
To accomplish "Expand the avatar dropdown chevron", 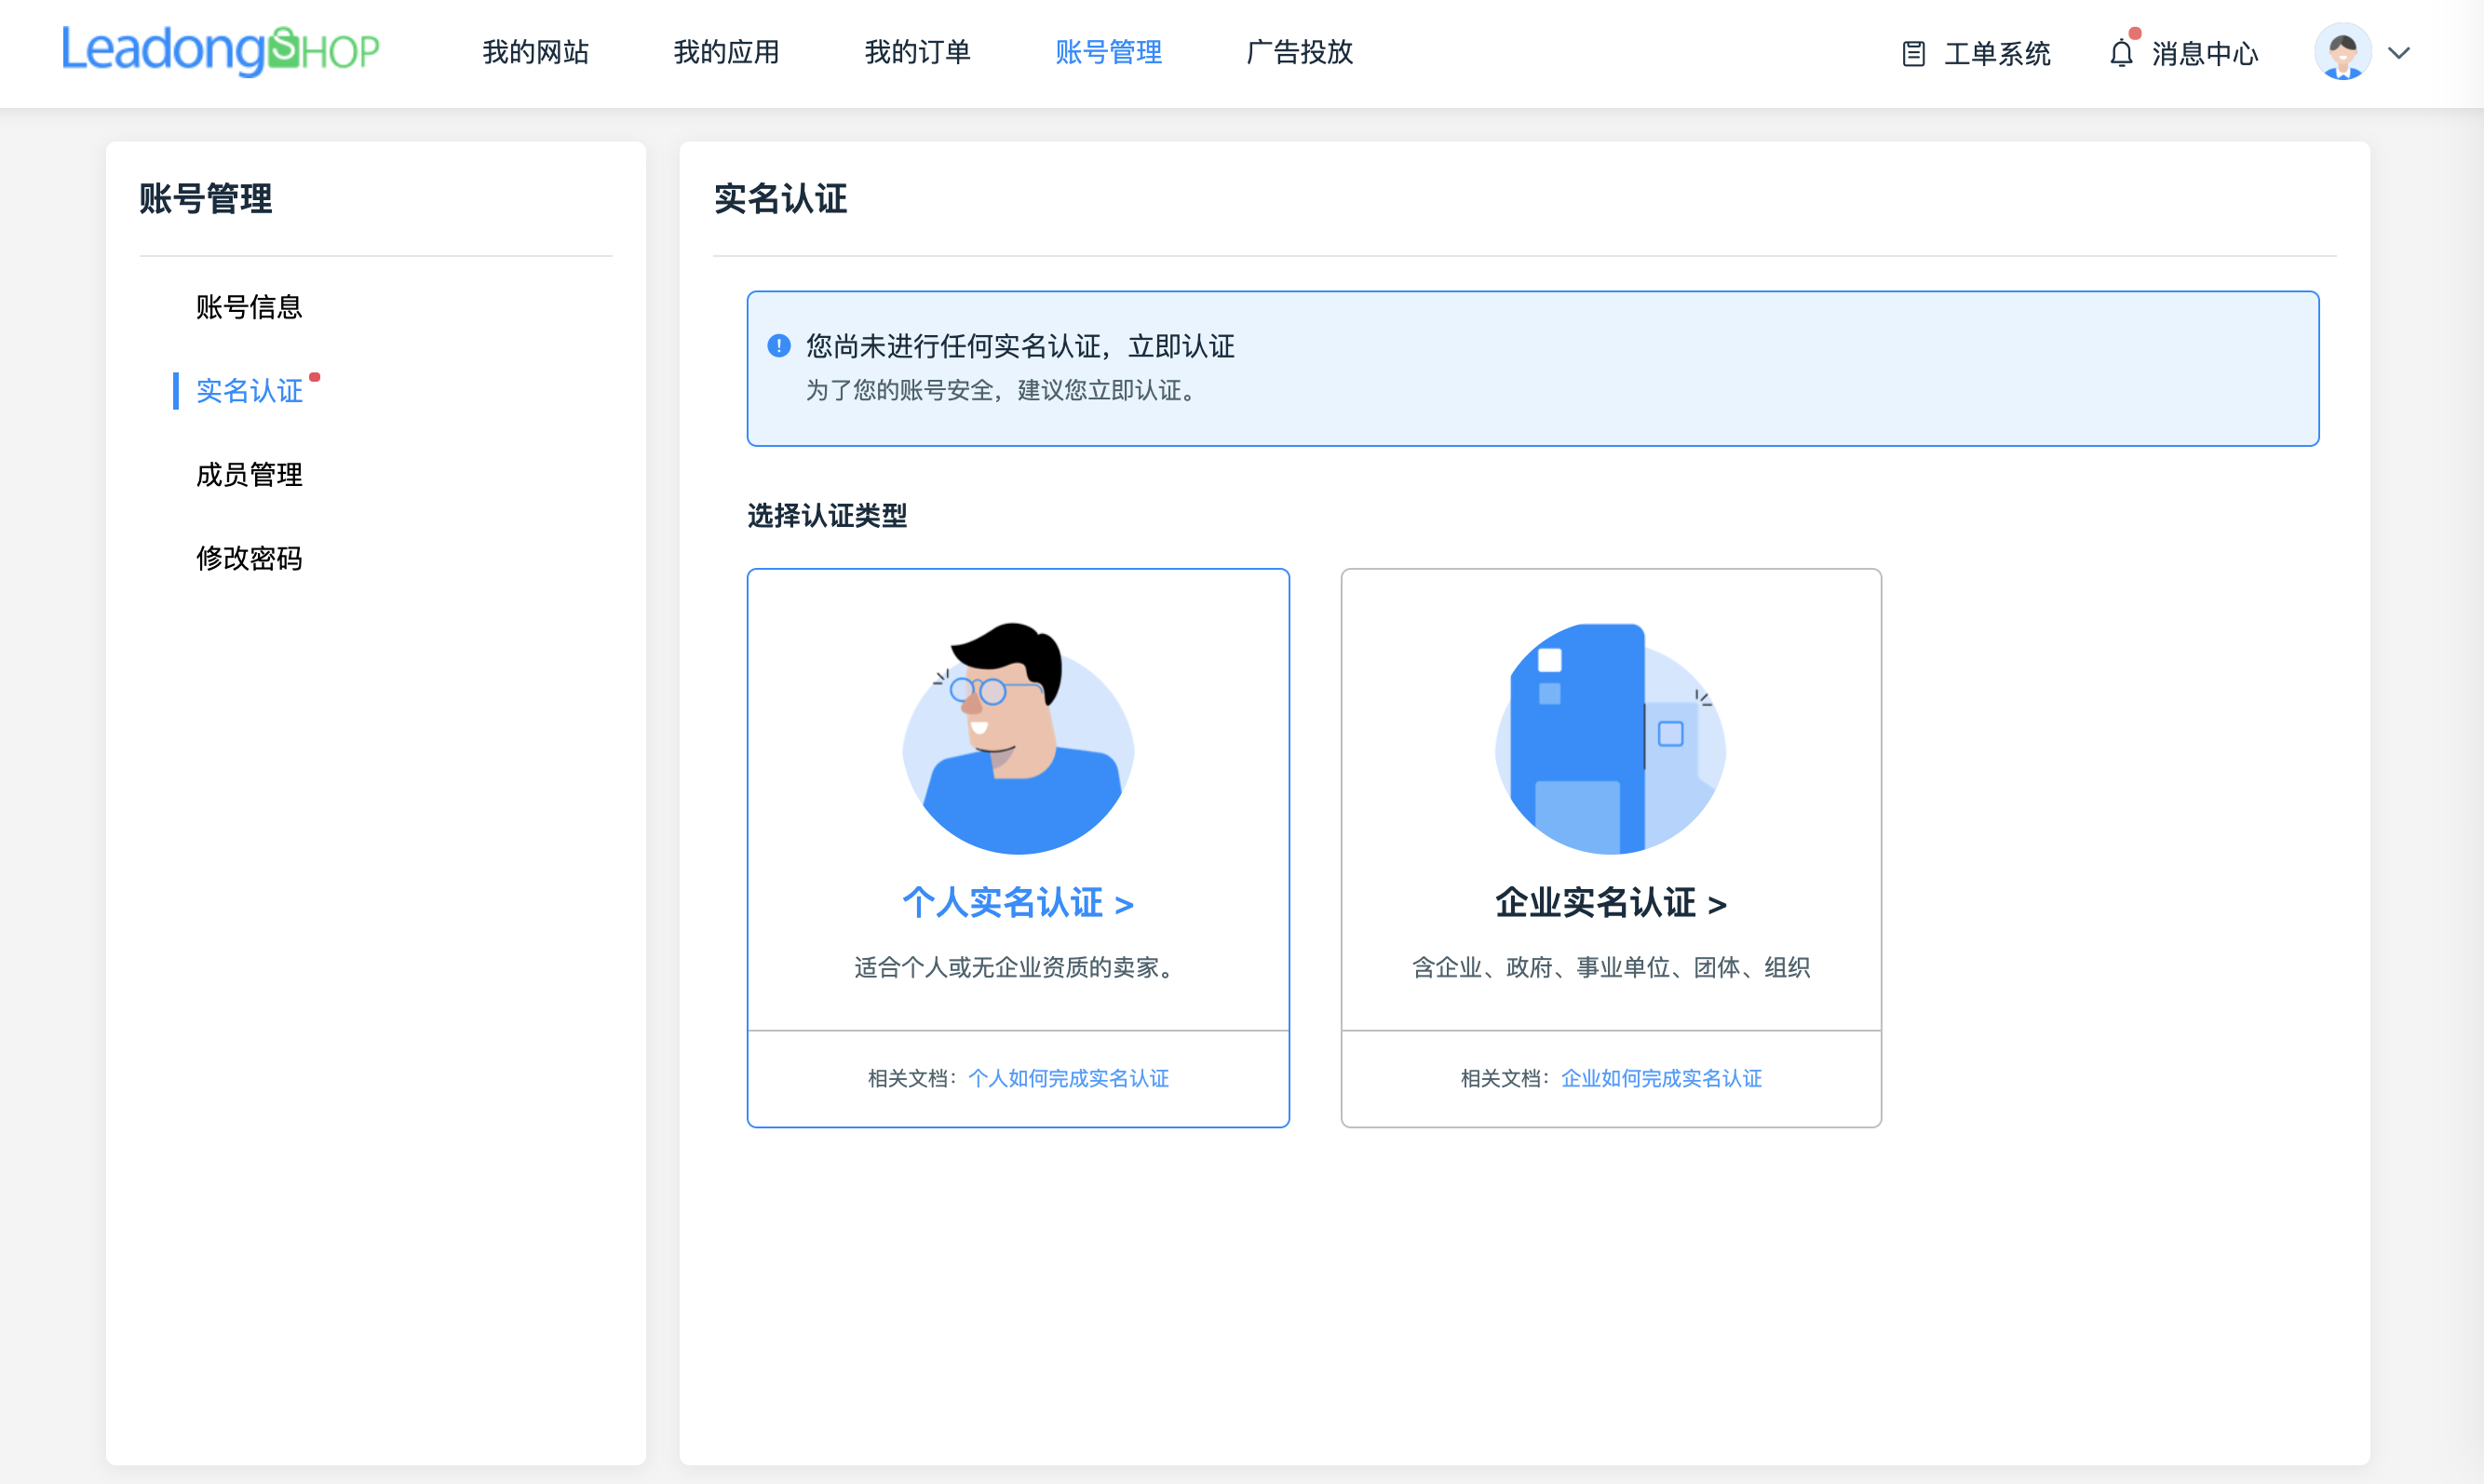I will tap(2399, 53).
